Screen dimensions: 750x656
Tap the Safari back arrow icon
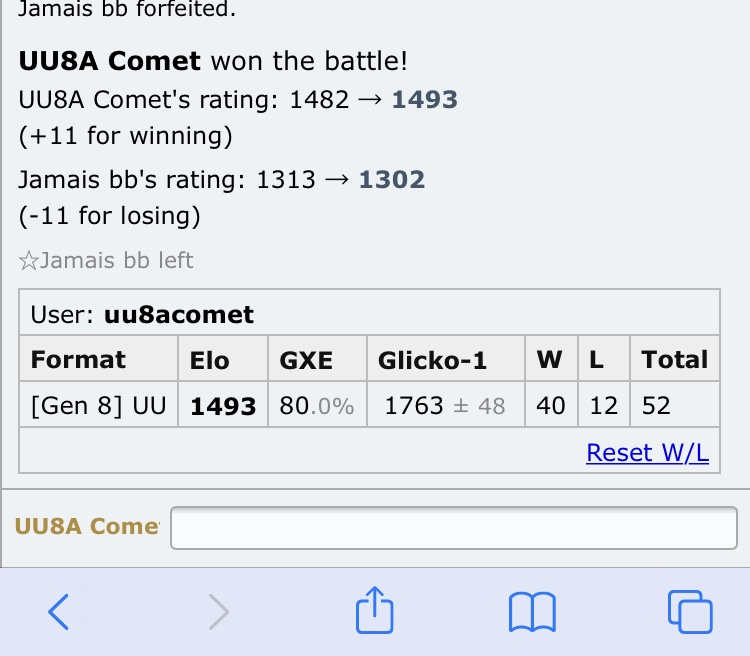click(59, 610)
